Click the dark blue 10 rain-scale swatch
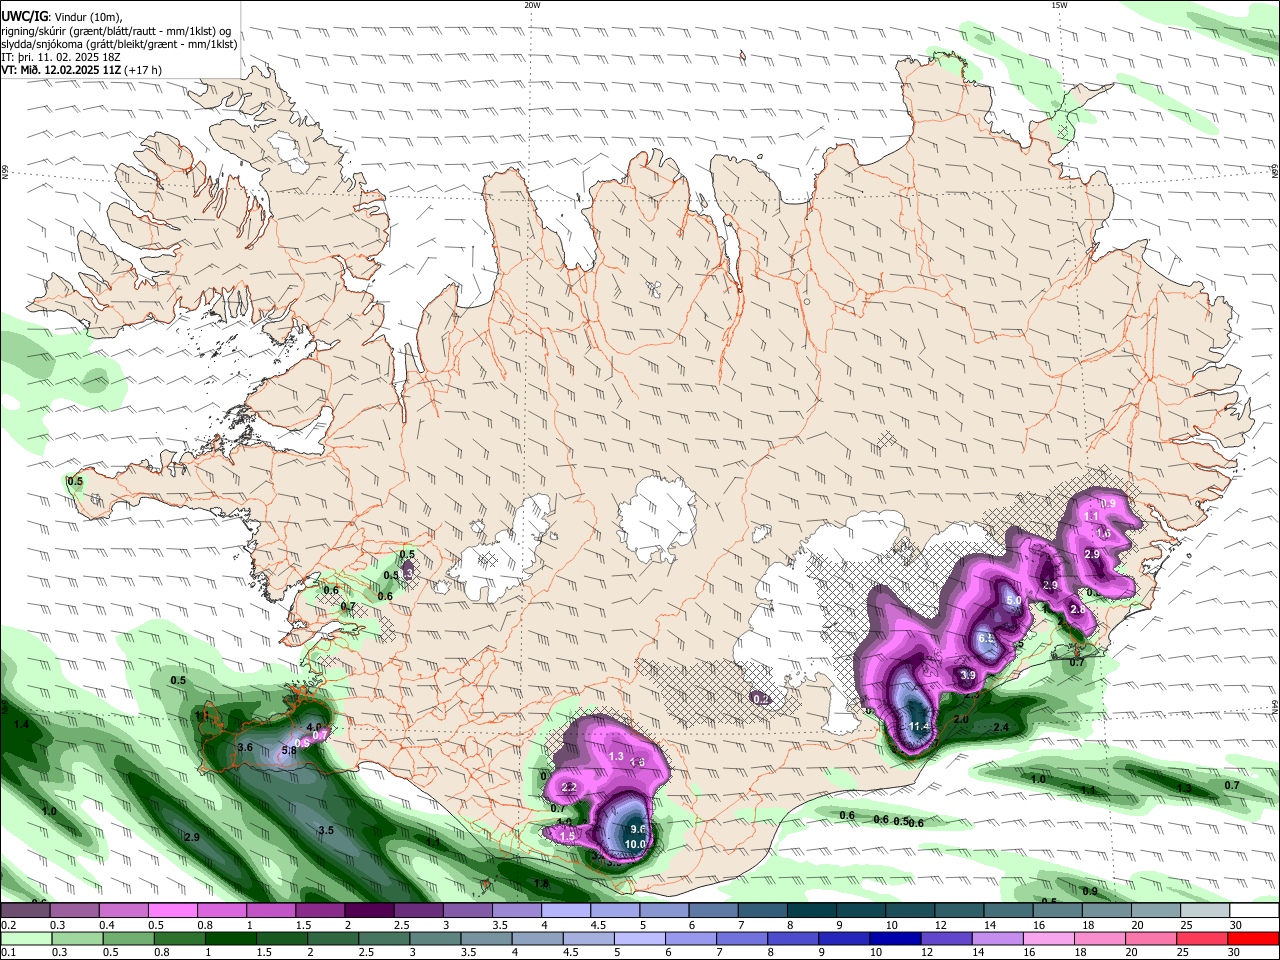 coord(893,938)
